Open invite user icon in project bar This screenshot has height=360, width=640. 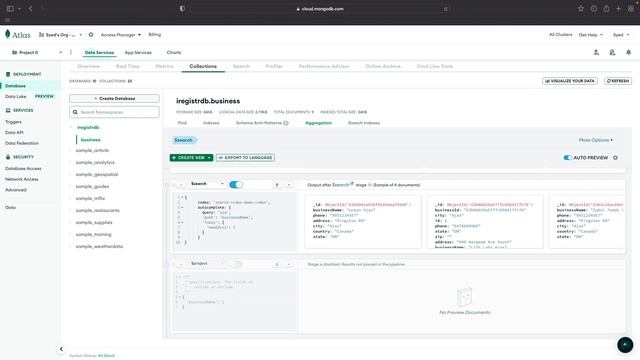[x=596, y=52]
